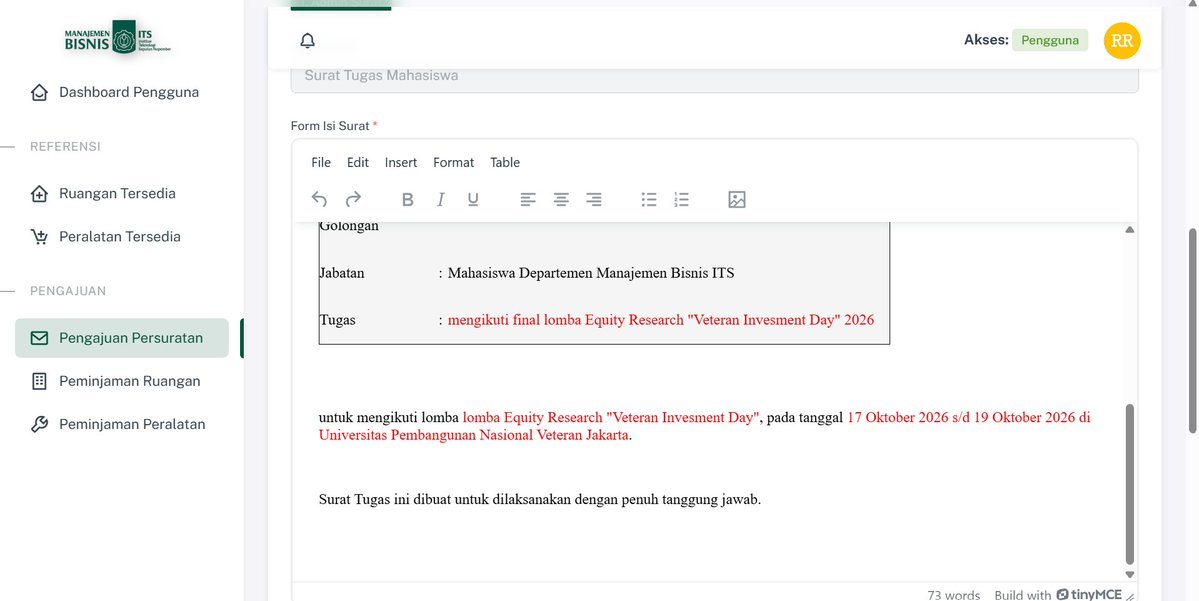
Task: Click the editor scroll up arrow
Action: coord(1129,229)
